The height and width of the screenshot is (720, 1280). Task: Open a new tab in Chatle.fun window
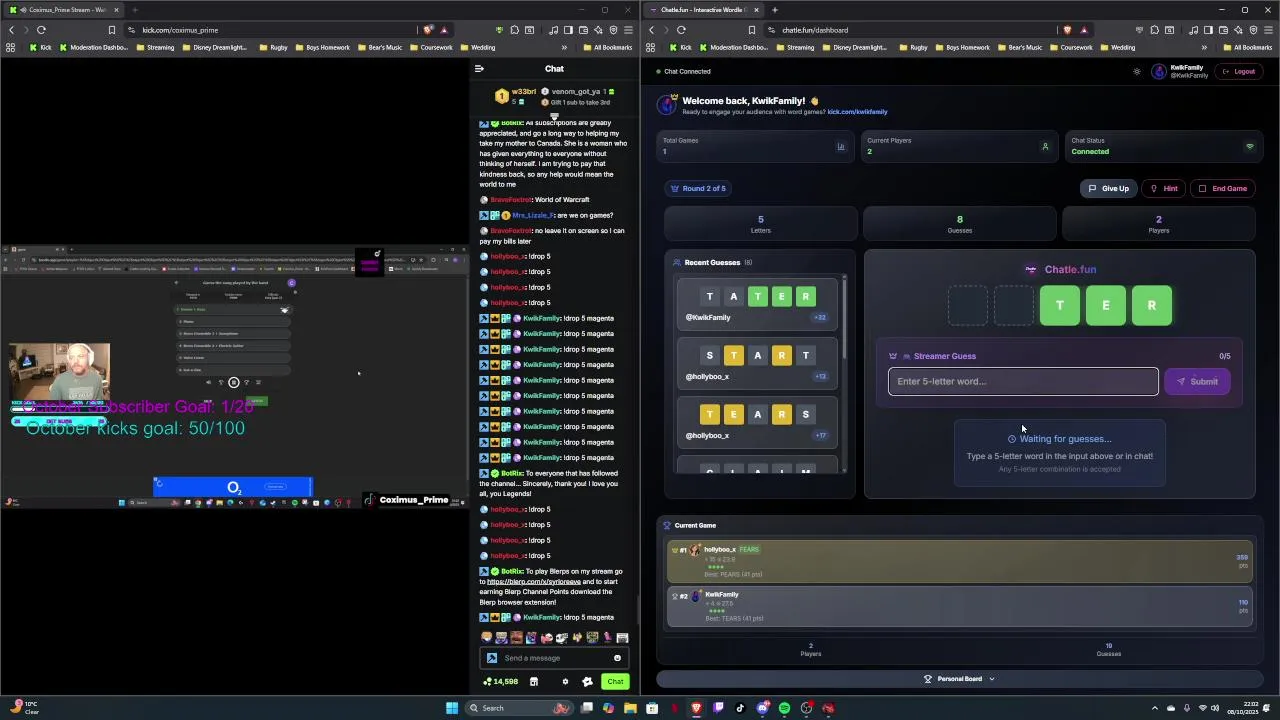[775, 10]
